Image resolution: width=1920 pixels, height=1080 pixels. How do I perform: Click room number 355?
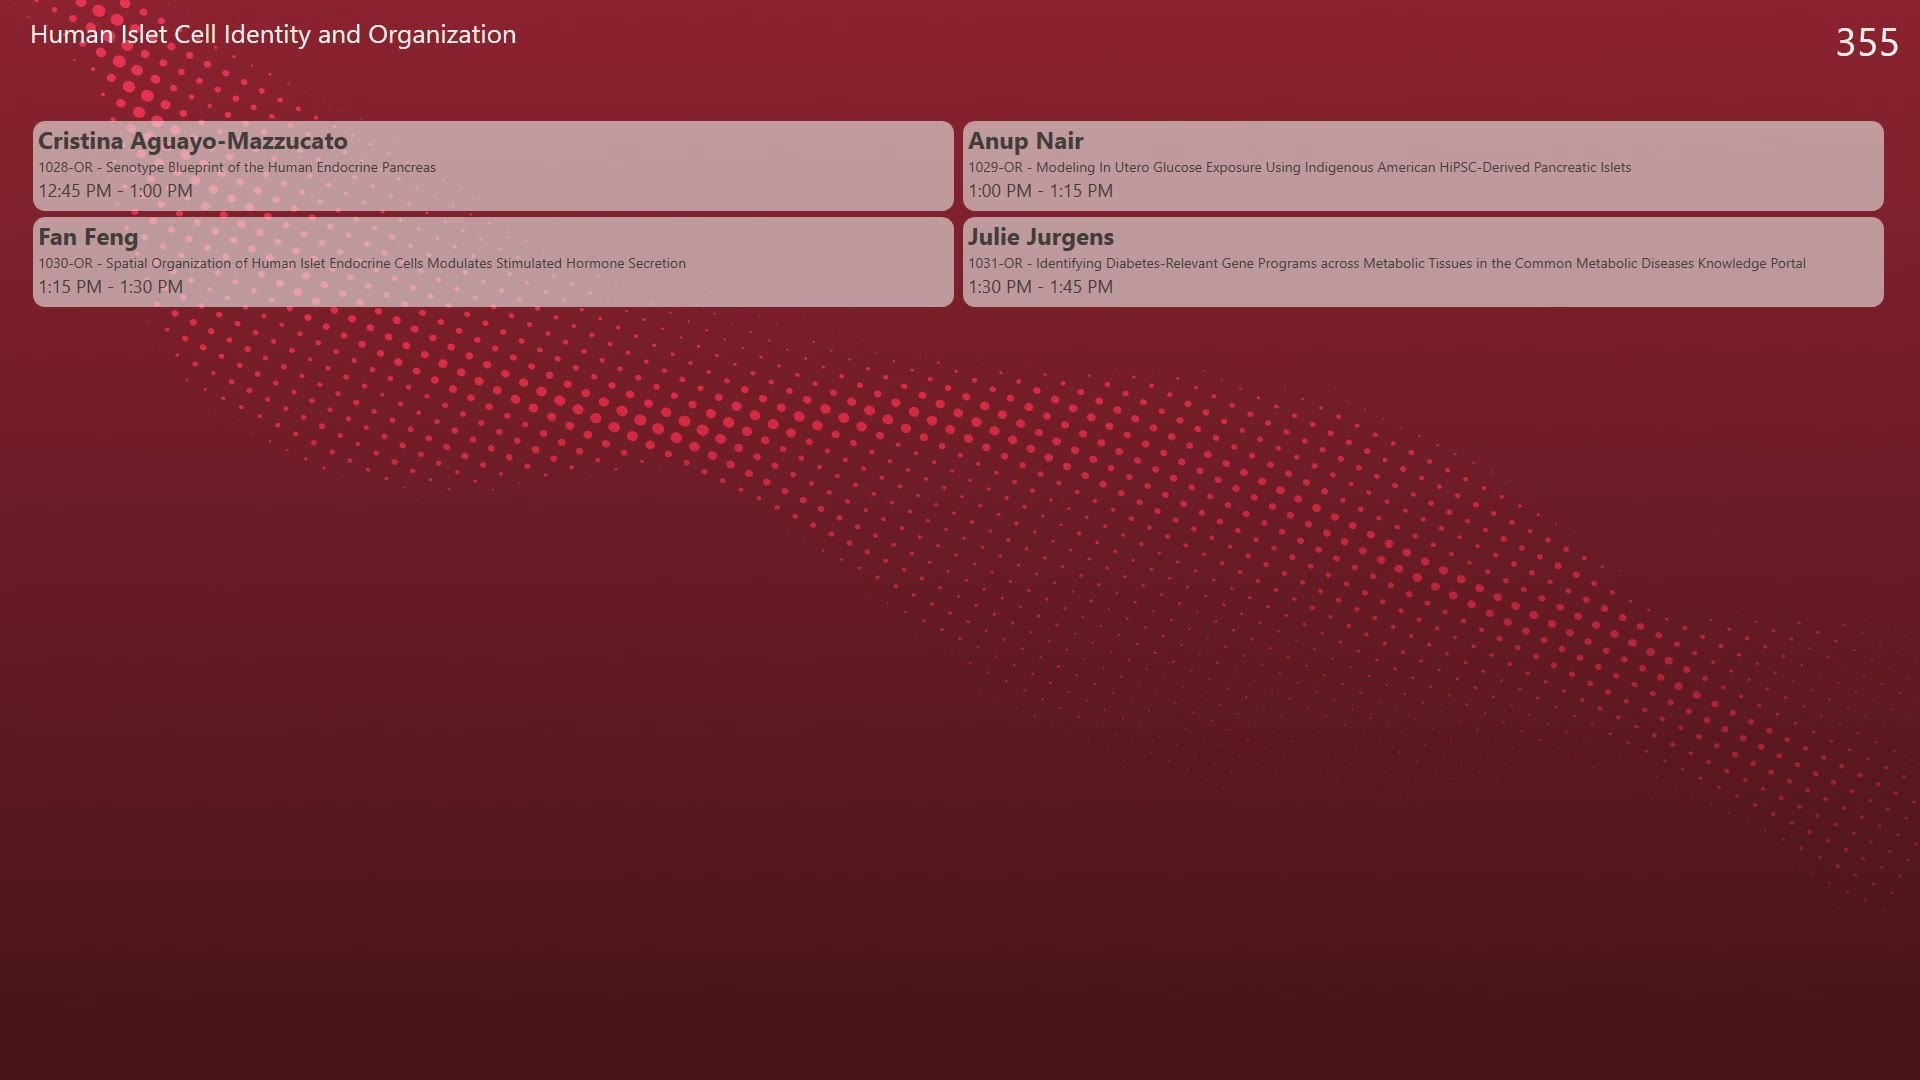click(x=1867, y=42)
